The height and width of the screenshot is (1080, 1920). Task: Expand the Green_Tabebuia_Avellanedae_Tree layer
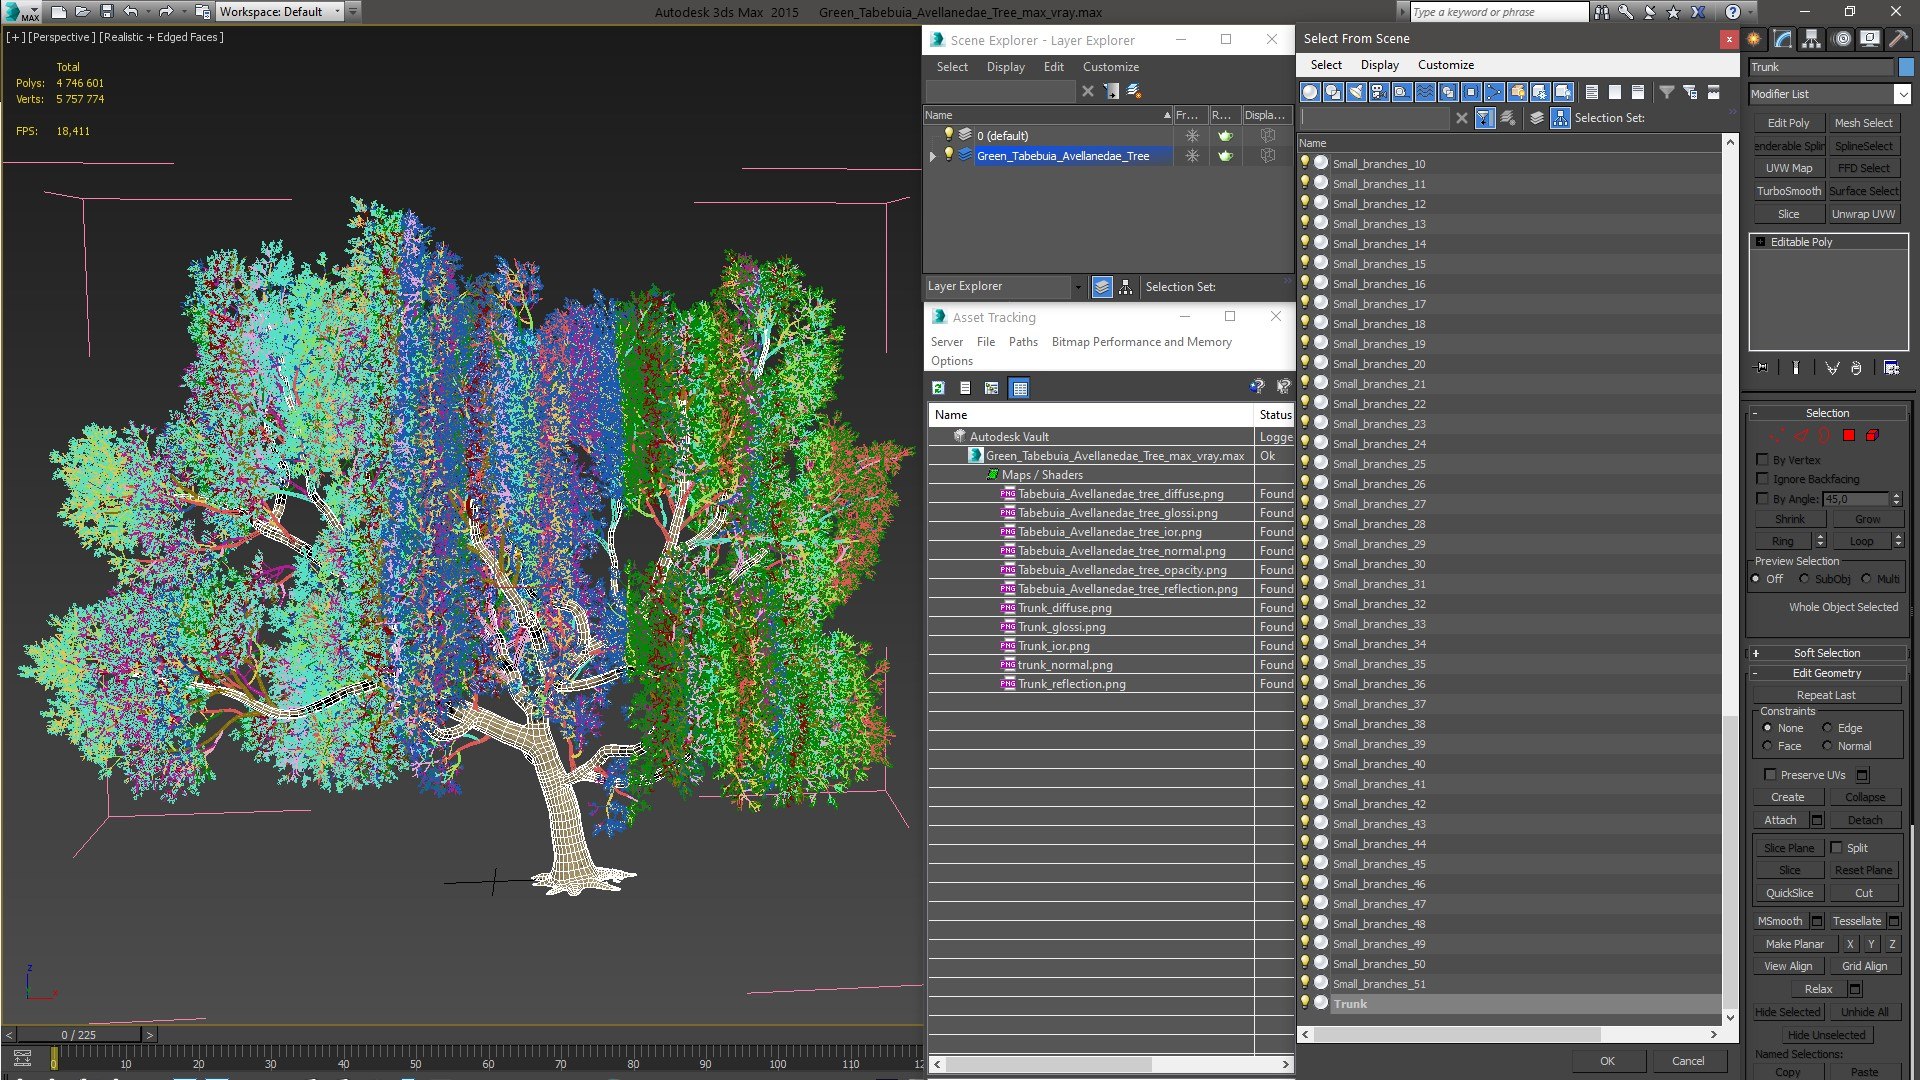tap(933, 156)
